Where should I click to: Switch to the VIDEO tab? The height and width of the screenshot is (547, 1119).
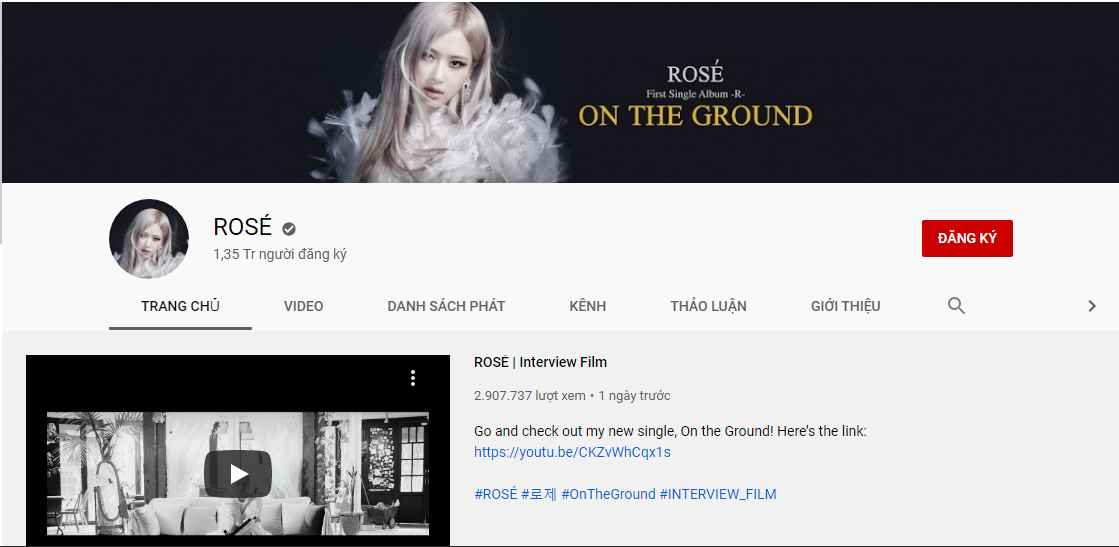[x=303, y=306]
